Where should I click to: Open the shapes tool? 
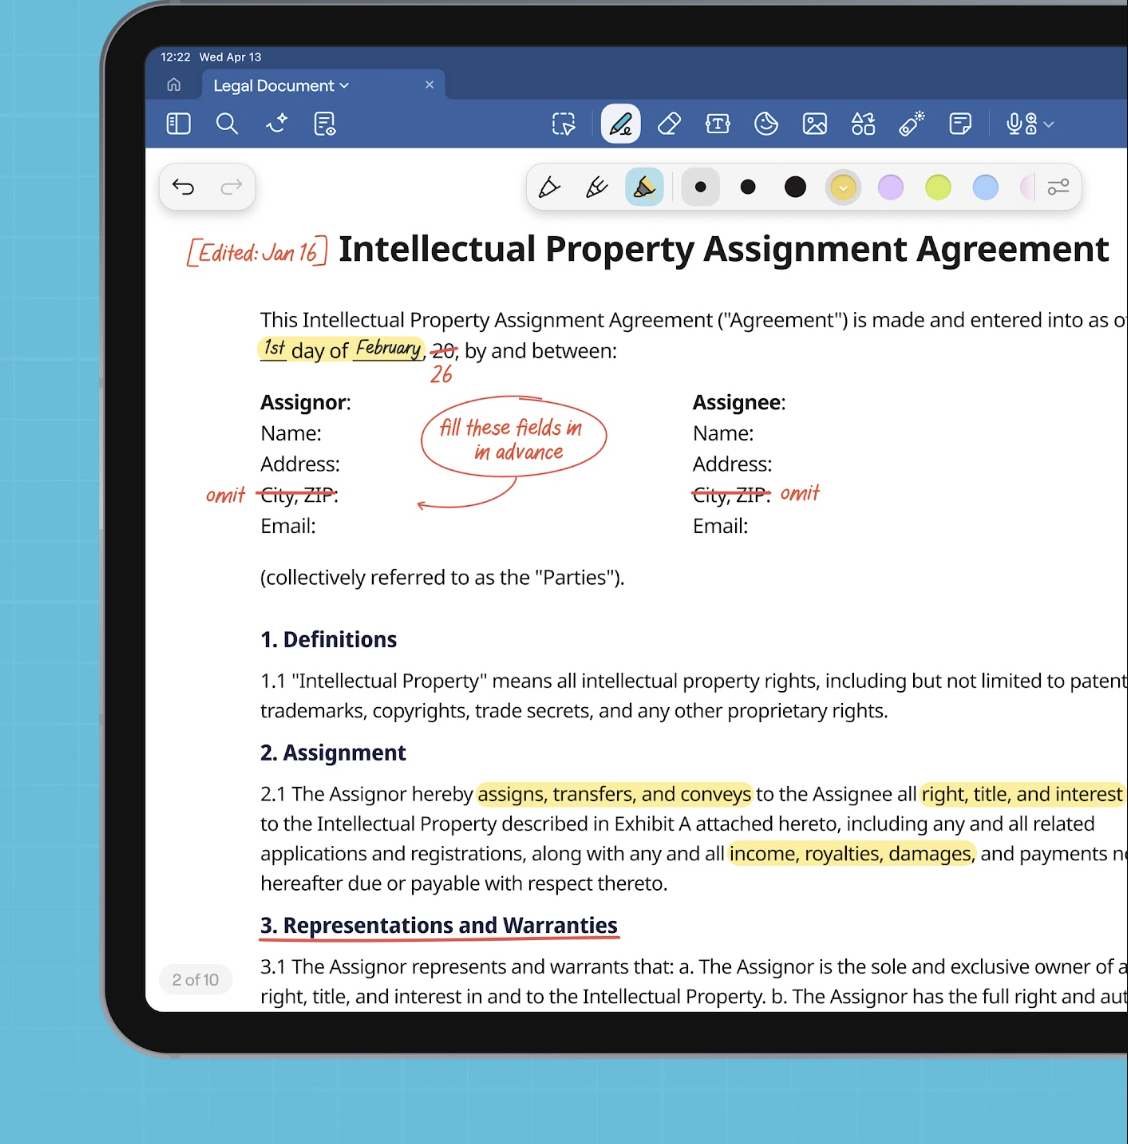click(x=863, y=124)
